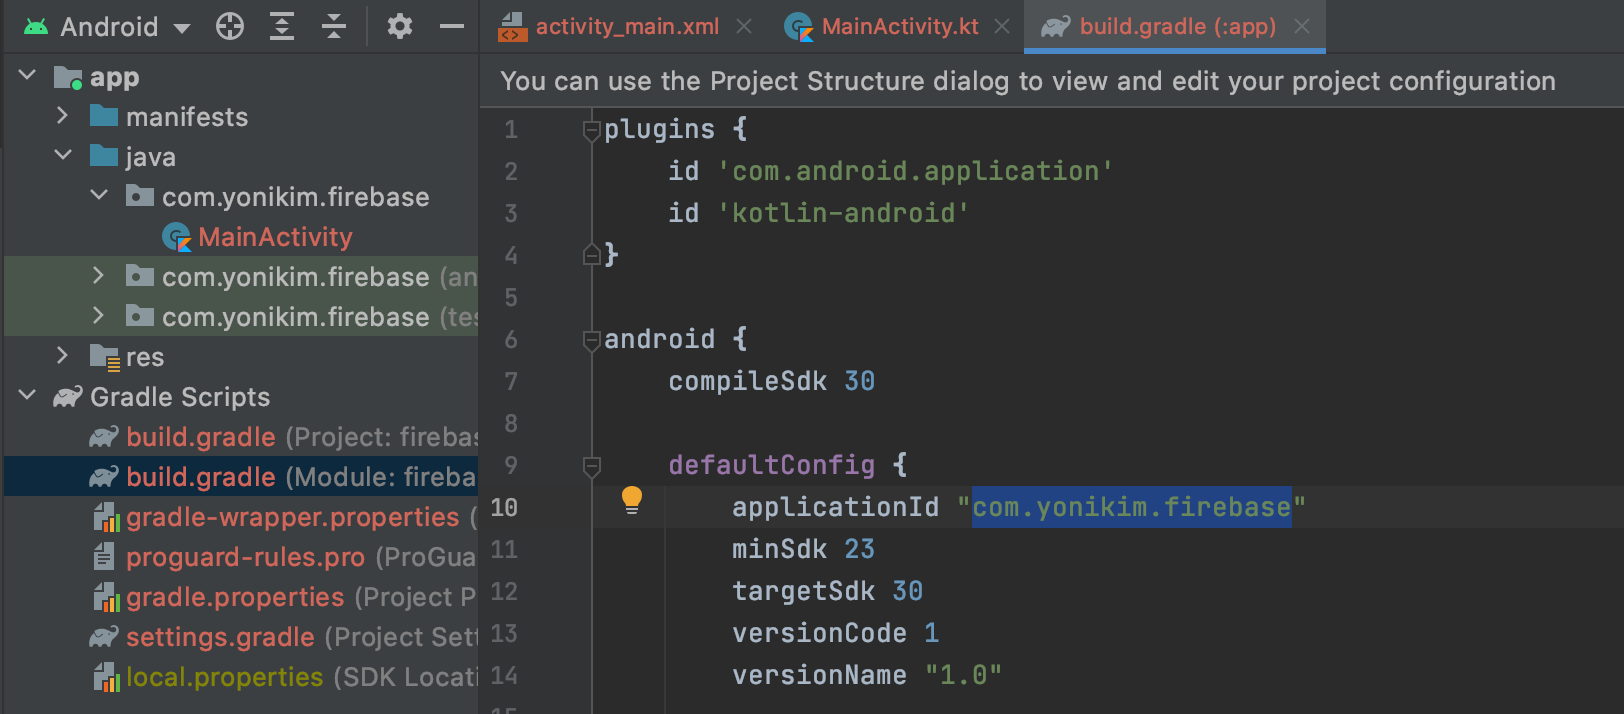1624x714 pixels.
Task: Click the versionCode value 1
Action: [931, 633]
